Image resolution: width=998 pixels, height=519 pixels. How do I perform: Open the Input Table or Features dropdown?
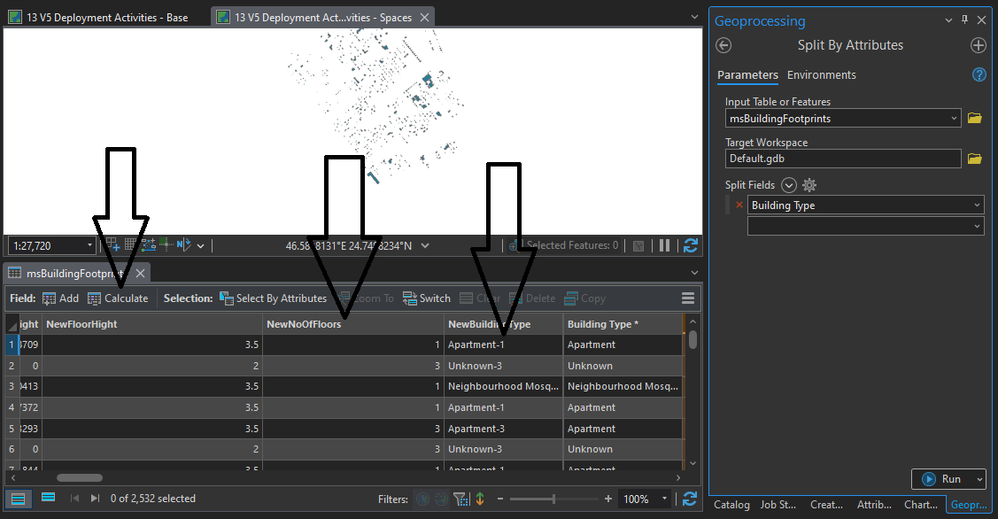pyautogui.click(x=953, y=118)
